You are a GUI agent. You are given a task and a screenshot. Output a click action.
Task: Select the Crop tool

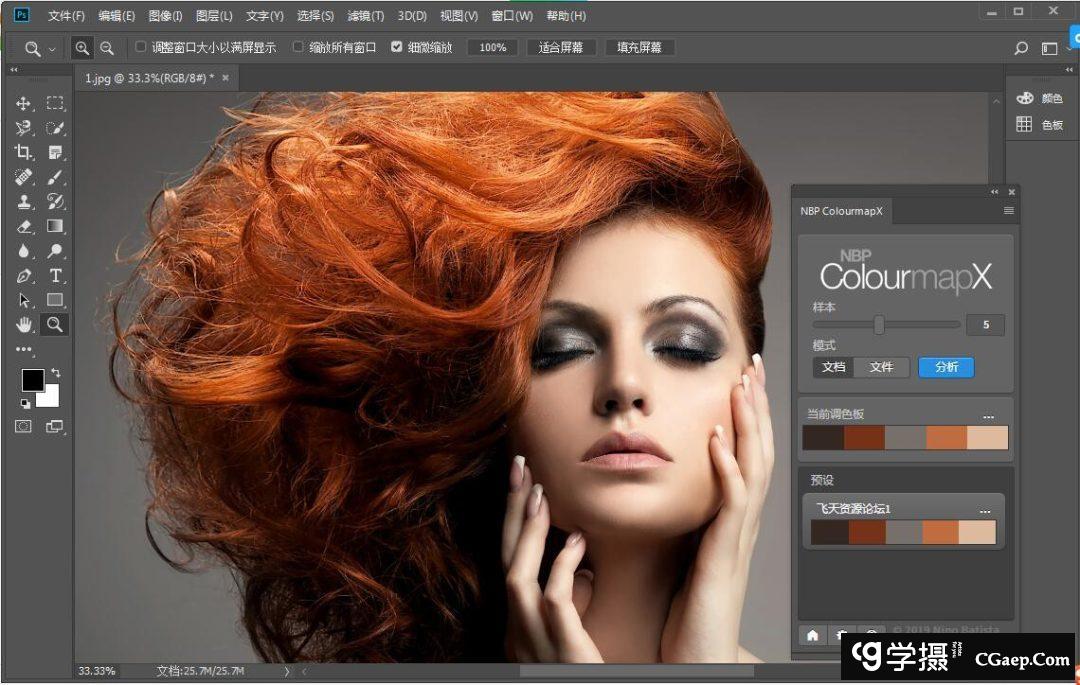(24, 152)
